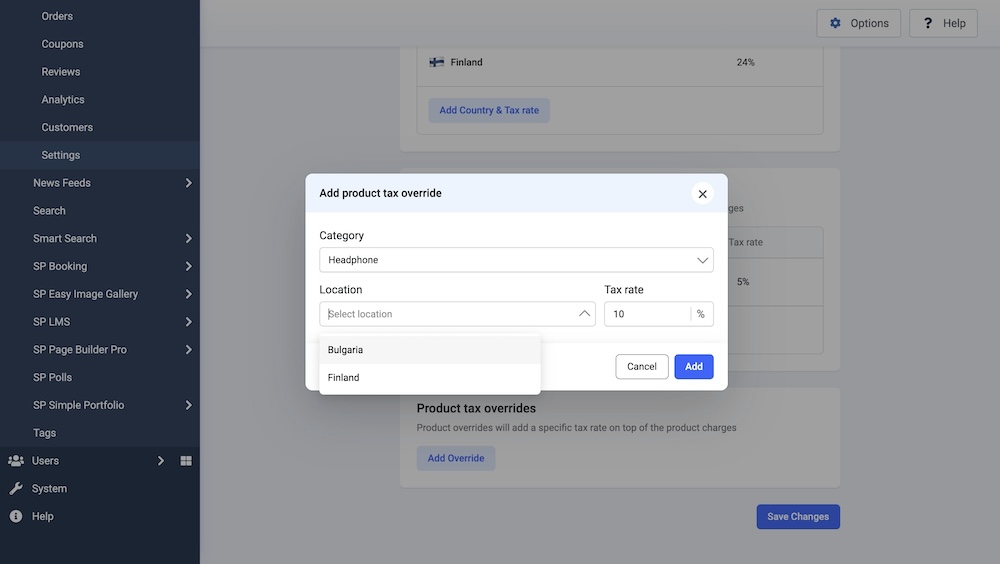Expand the SP Booking submenu arrow
Image resolution: width=1000 pixels, height=564 pixels.
pos(188,267)
